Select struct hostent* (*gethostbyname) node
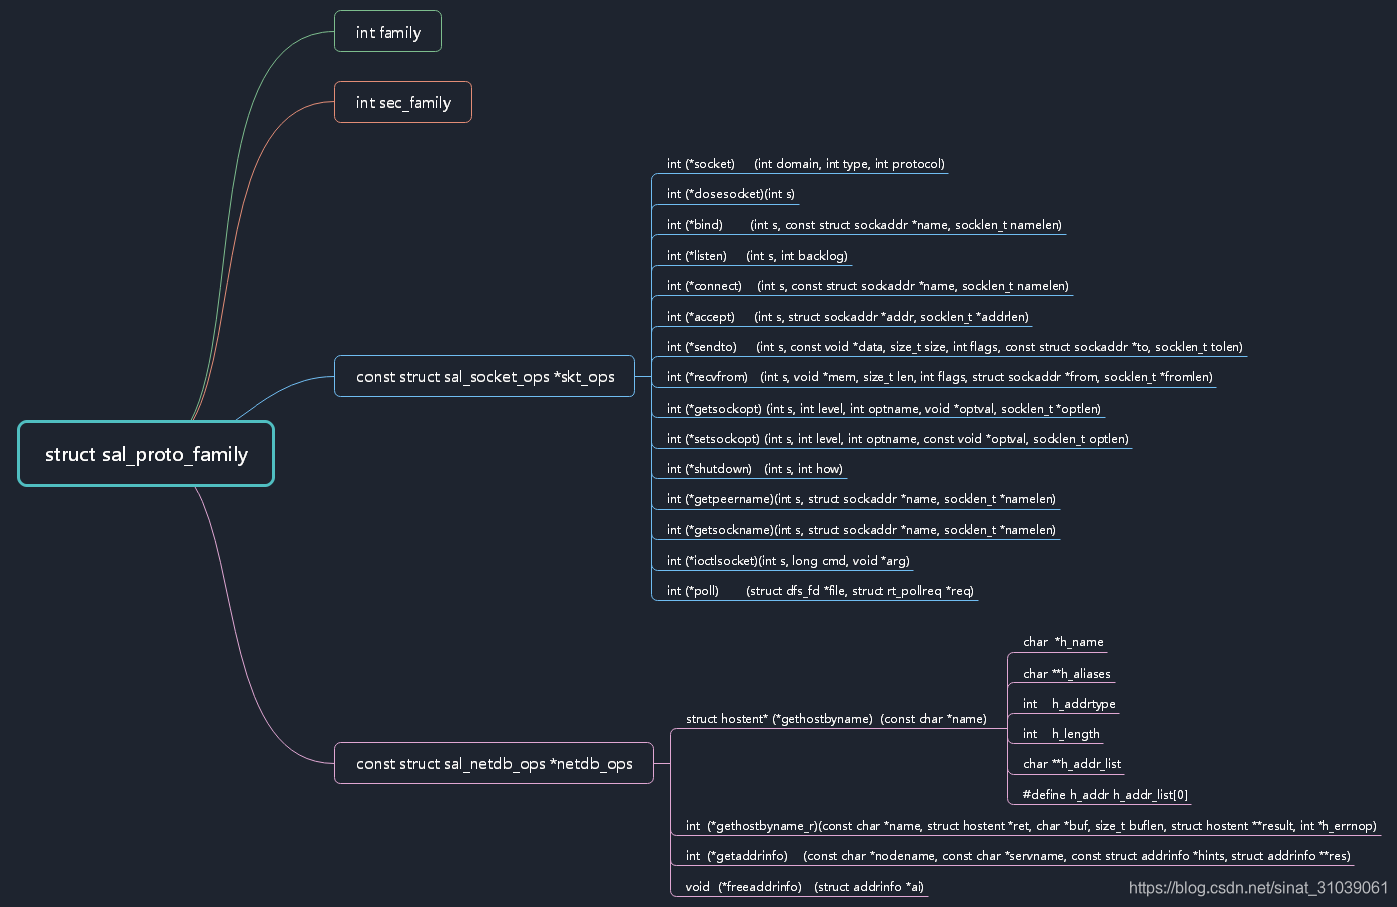Viewport: 1397px width, 907px height. (x=836, y=719)
